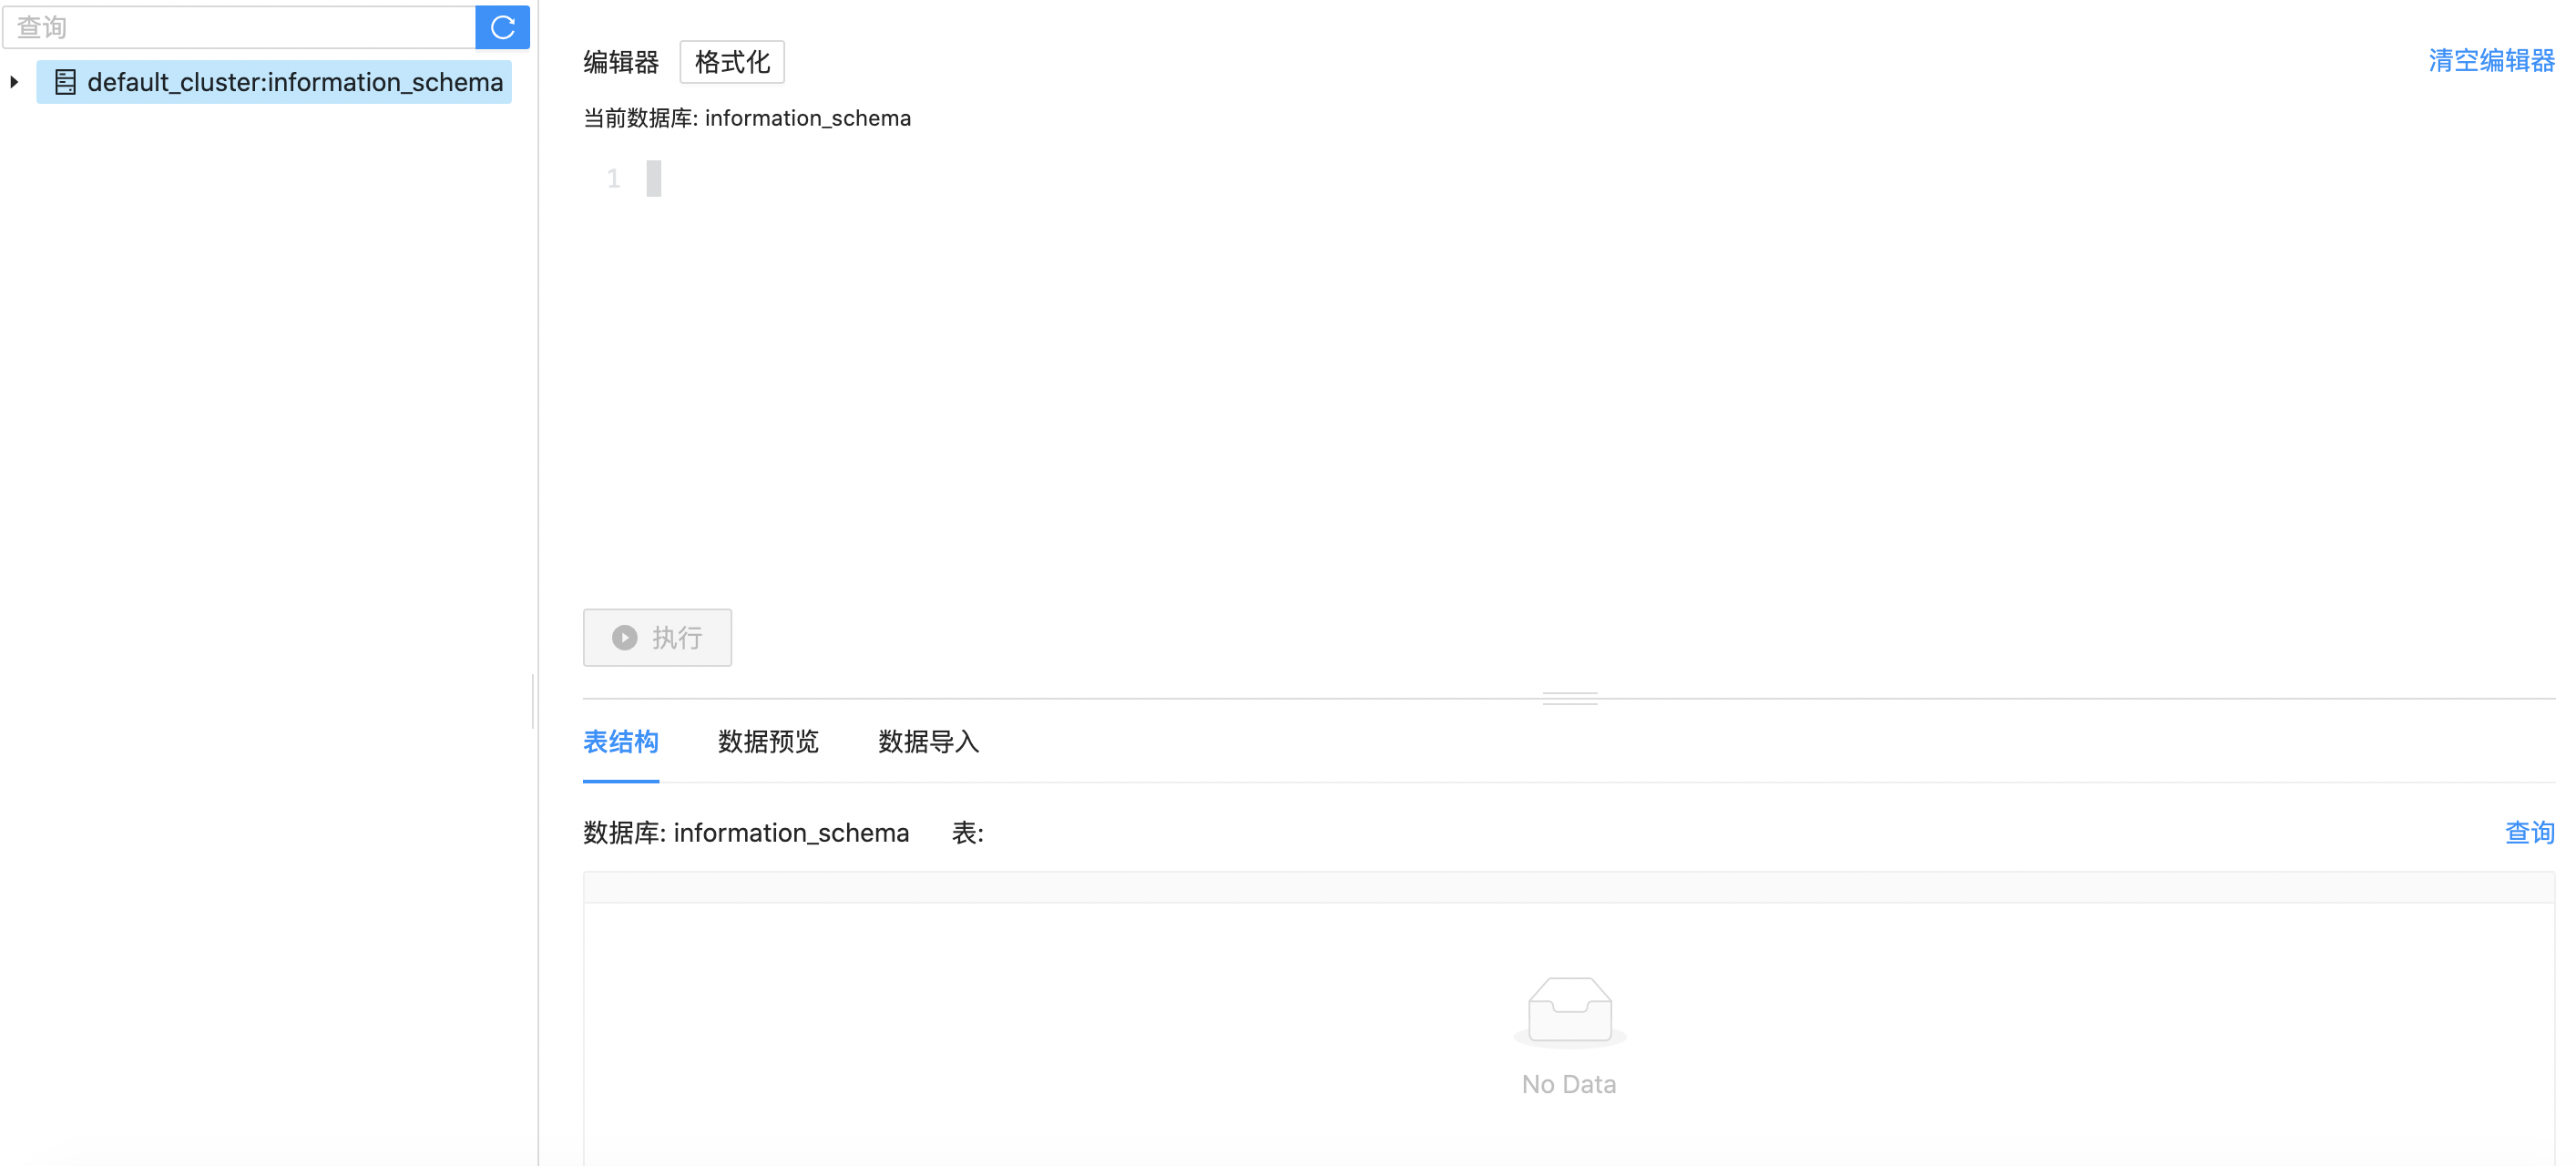Click the refresh icon beside the search box
The width and height of the screenshot is (2576, 1166).
tap(502, 27)
